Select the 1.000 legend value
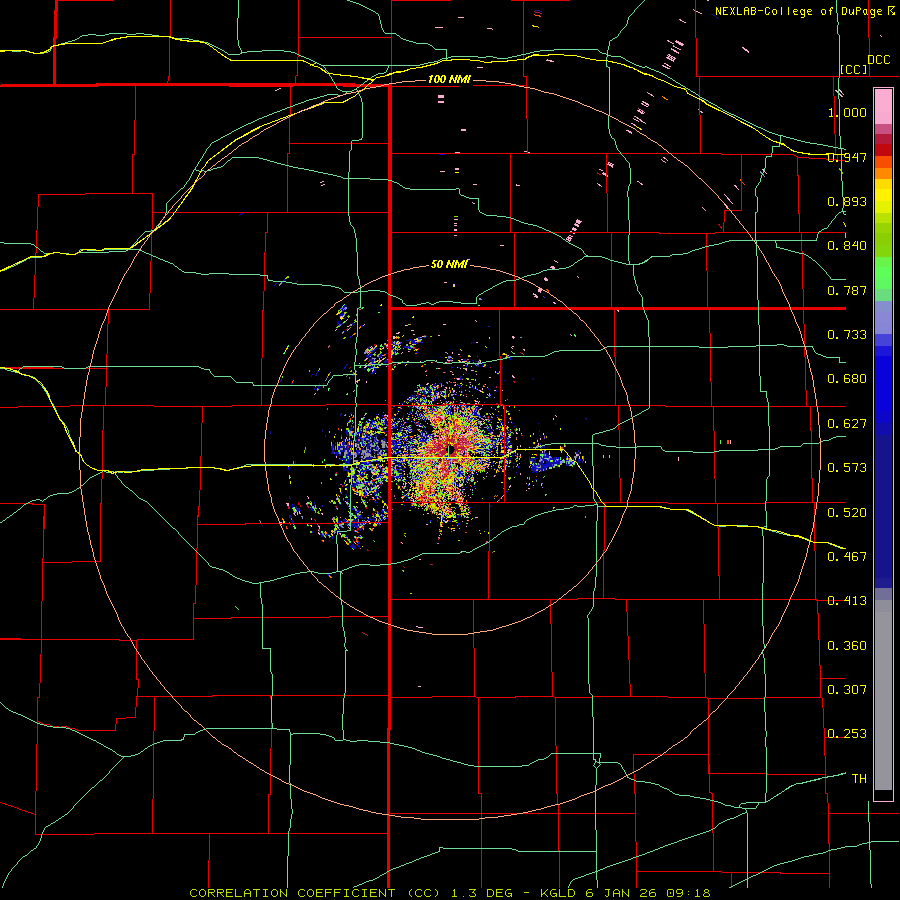 point(847,112)
